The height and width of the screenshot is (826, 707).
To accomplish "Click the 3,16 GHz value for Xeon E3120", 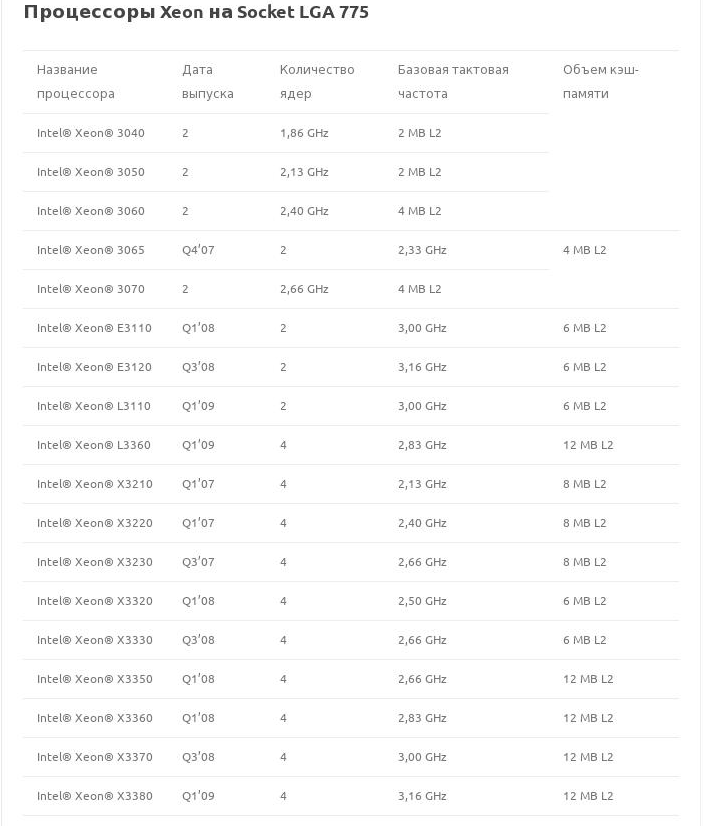I will (422, 367).
